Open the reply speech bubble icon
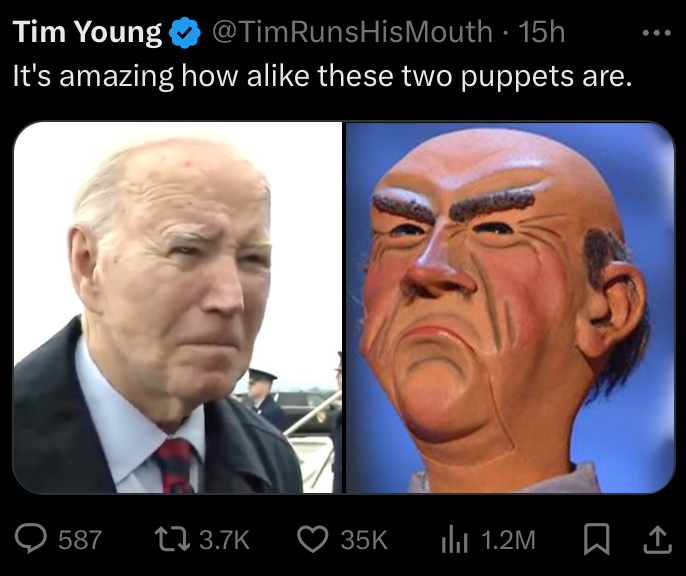This screenshot has height=576, width=686. (x=31, y=539)
